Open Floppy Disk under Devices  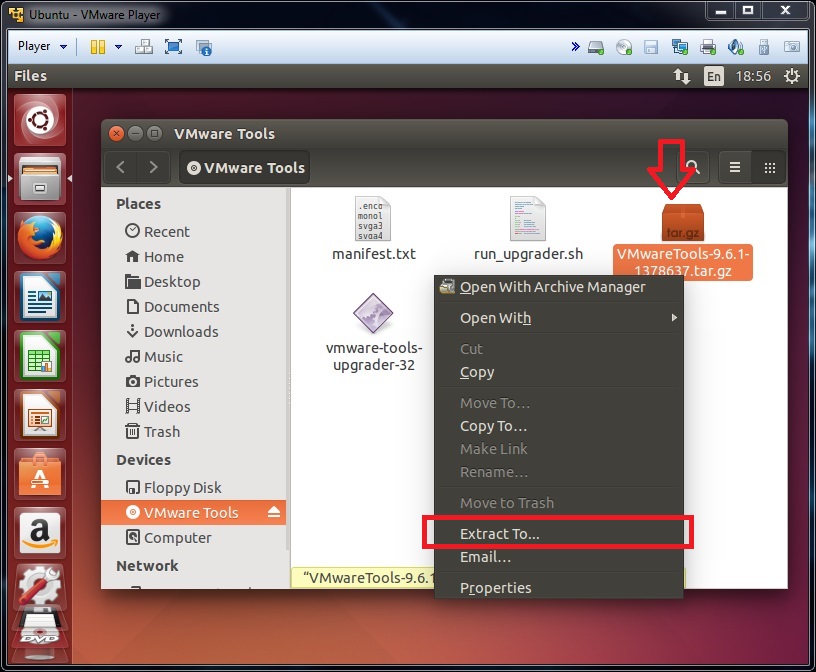pos(194,488)
